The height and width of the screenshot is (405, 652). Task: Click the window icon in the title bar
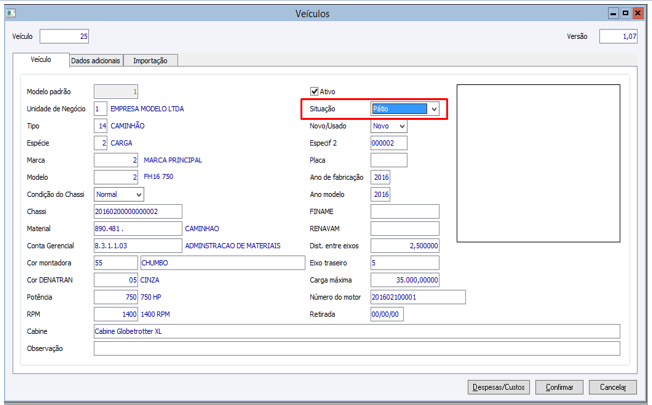[11, 13]
